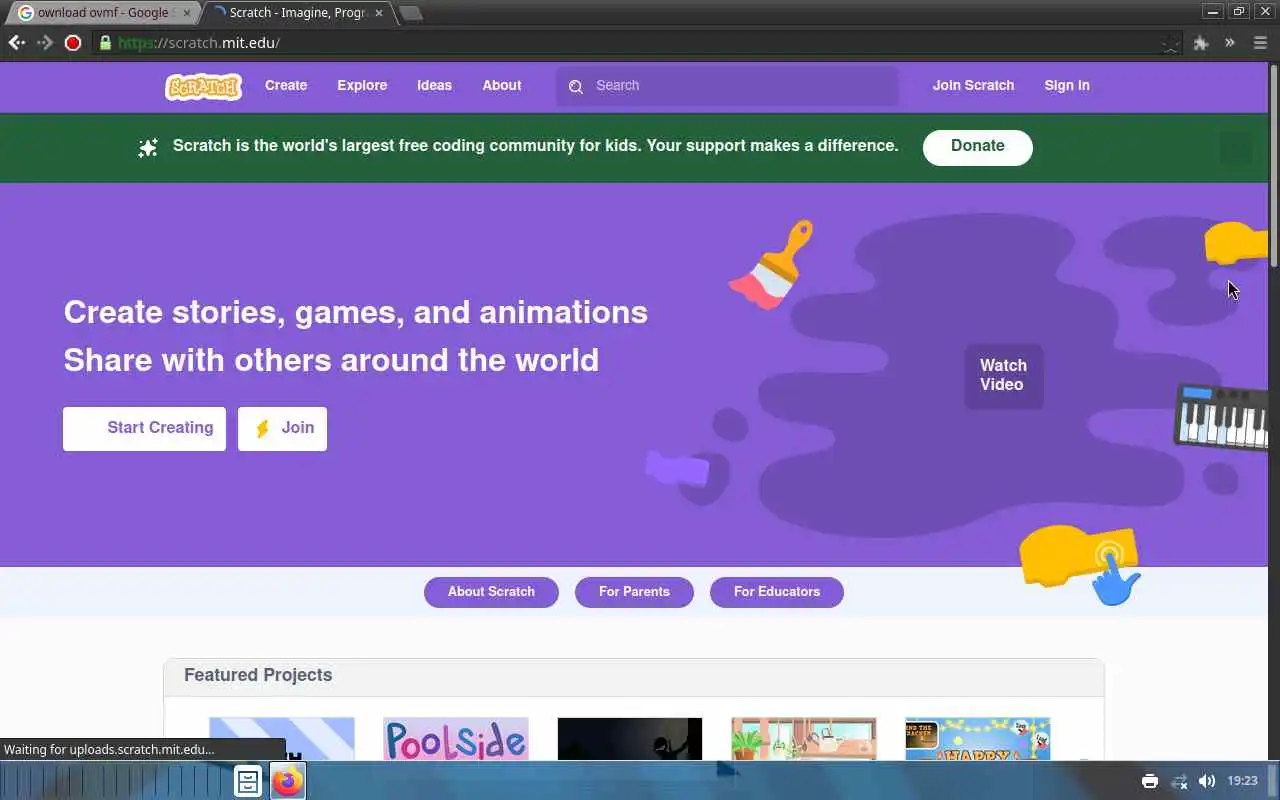Open the extensions puzzle icon

[1201, 43]
